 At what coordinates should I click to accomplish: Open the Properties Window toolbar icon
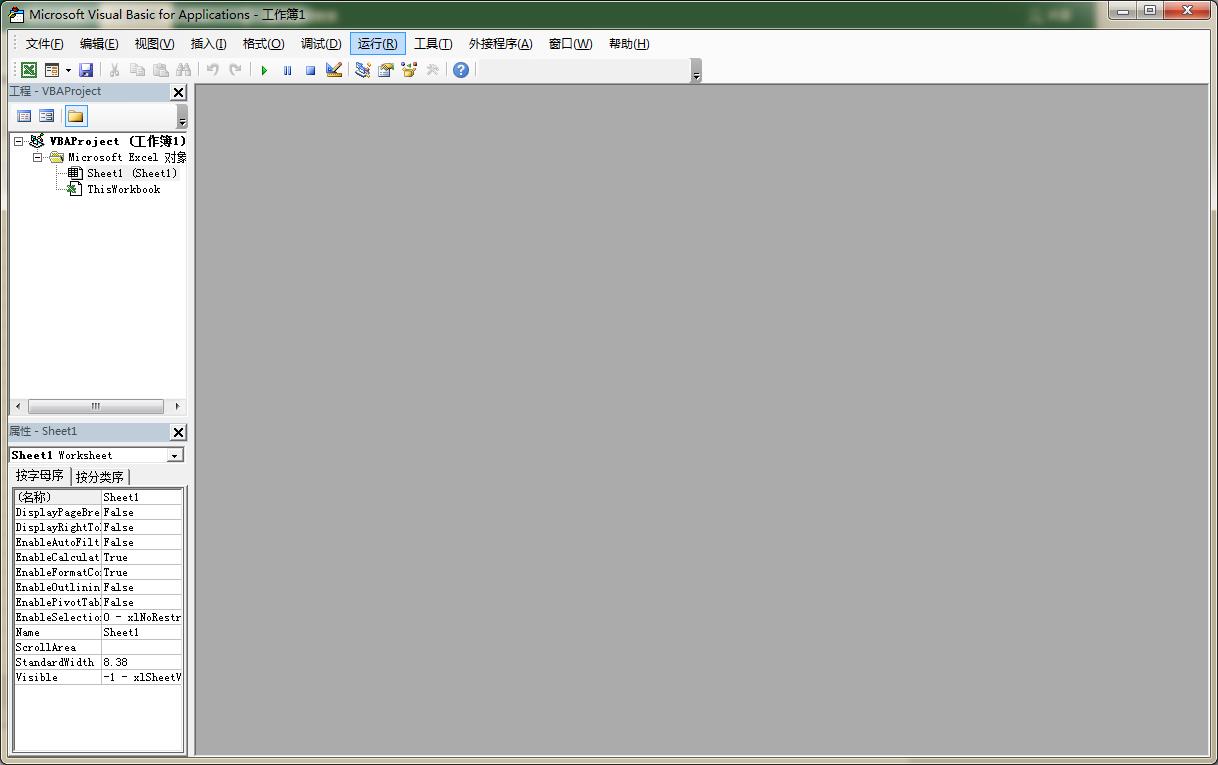tap(386, 70)
